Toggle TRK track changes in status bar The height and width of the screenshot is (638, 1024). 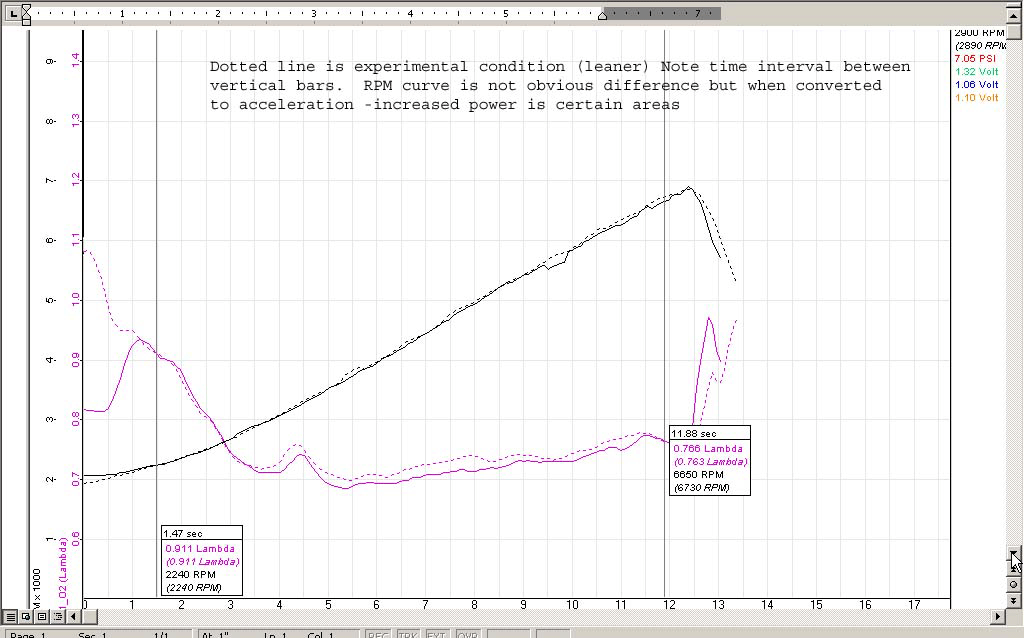(408, 635)
